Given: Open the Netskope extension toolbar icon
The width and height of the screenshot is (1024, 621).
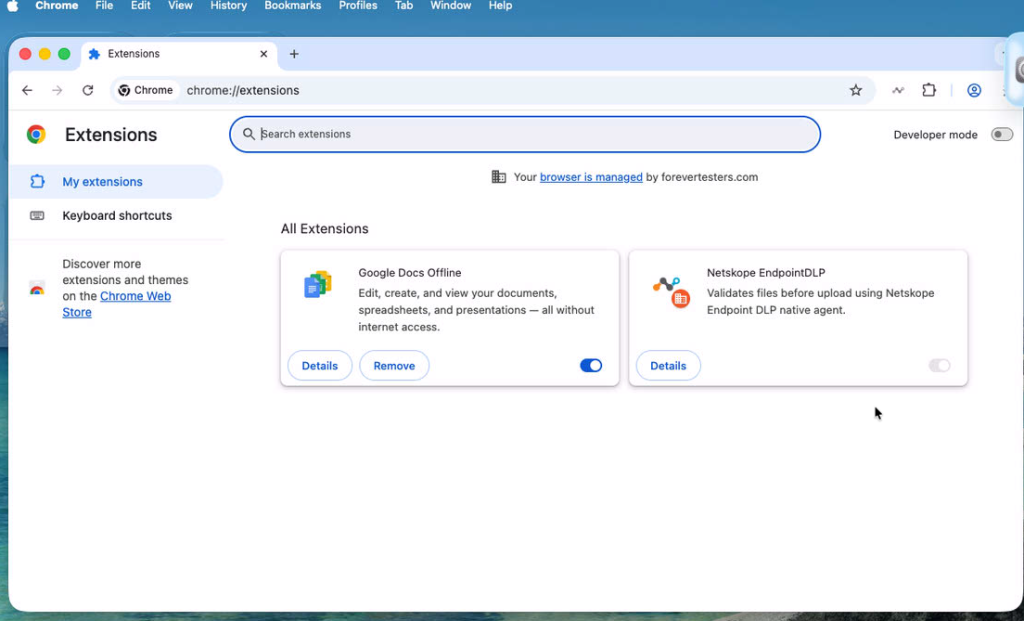Looking at the screenshot, I should click(898, 90).
